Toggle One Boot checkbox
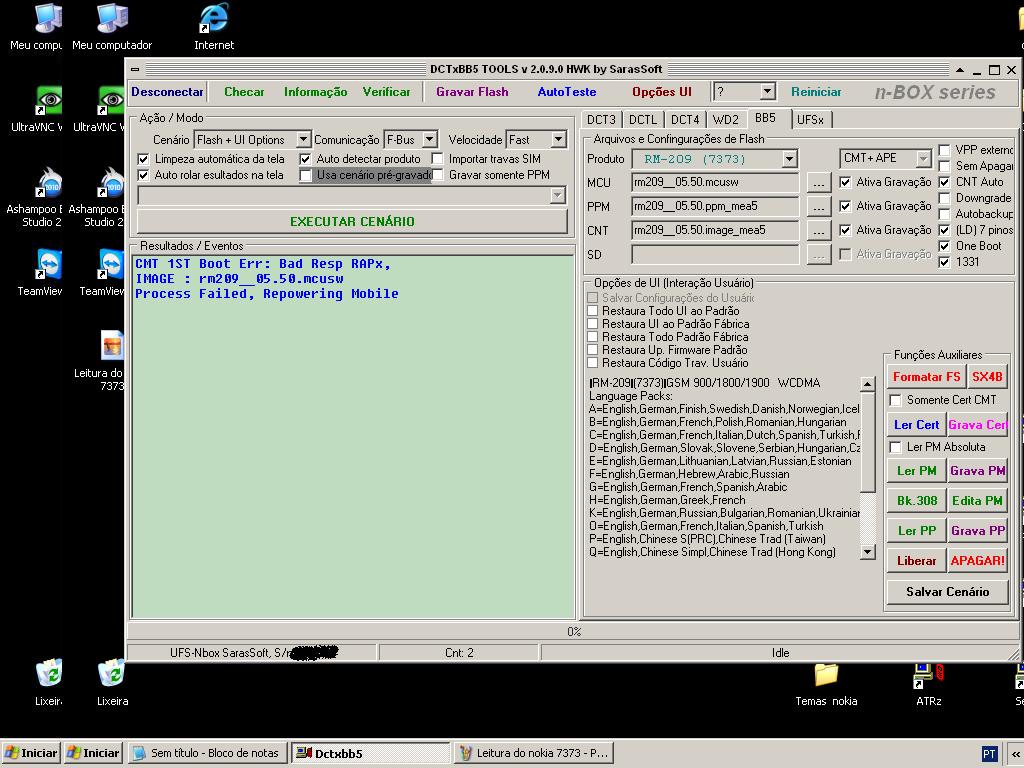1024x768 pixels. 944,246
